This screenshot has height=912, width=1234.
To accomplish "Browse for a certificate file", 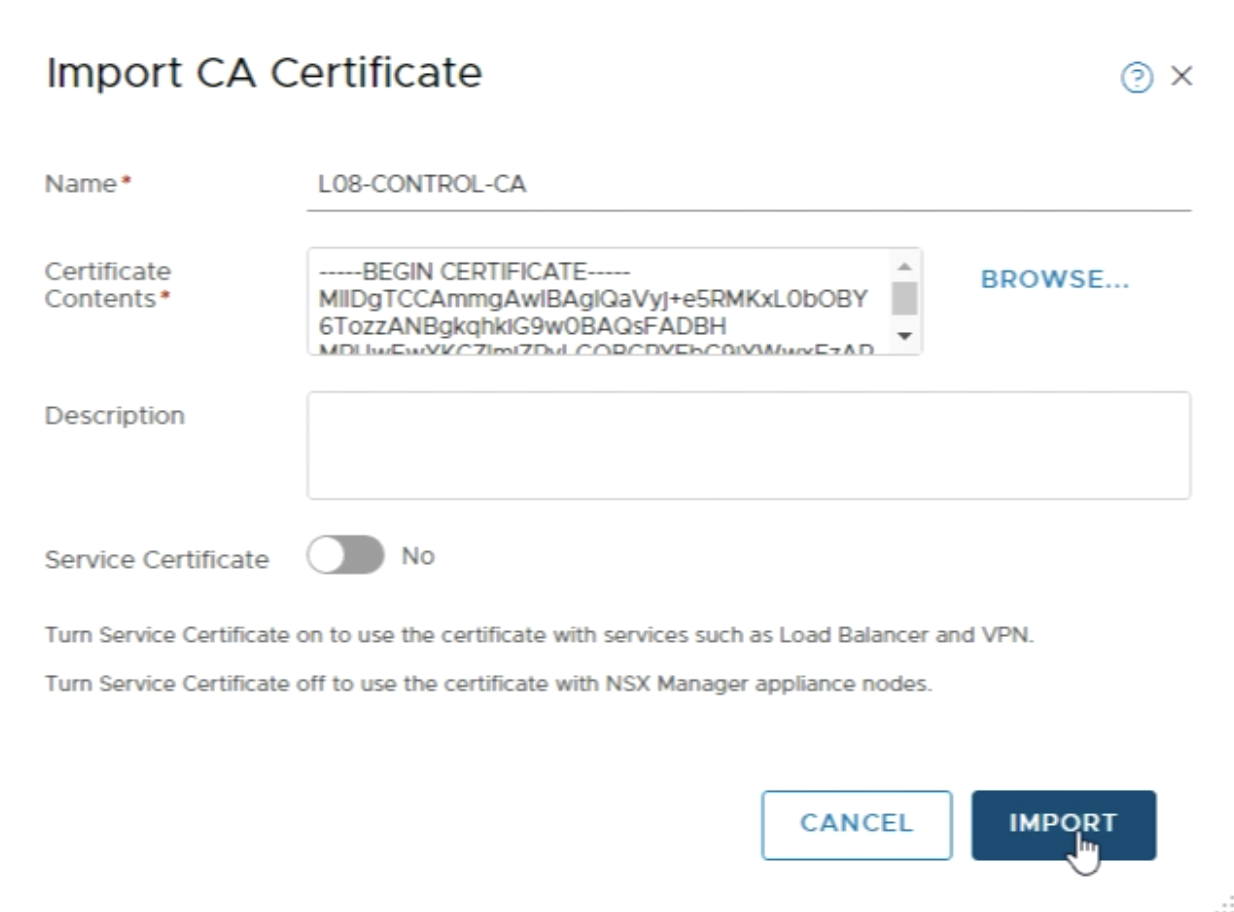I will coord(1055,281).
